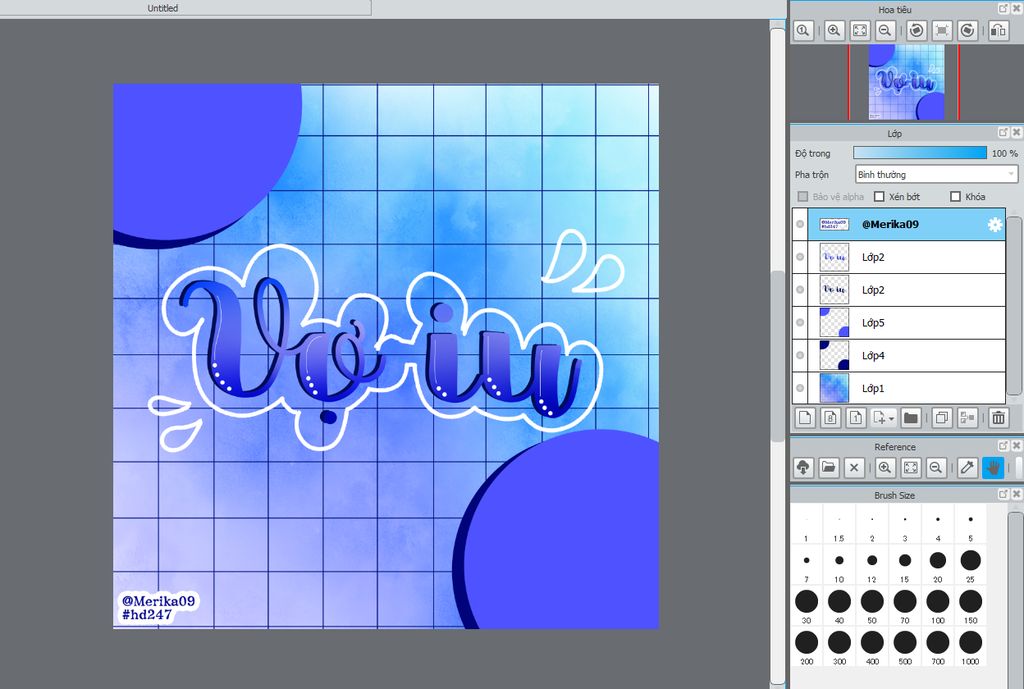Rotate canvas clockwise in navigator

tap(968, 31)
